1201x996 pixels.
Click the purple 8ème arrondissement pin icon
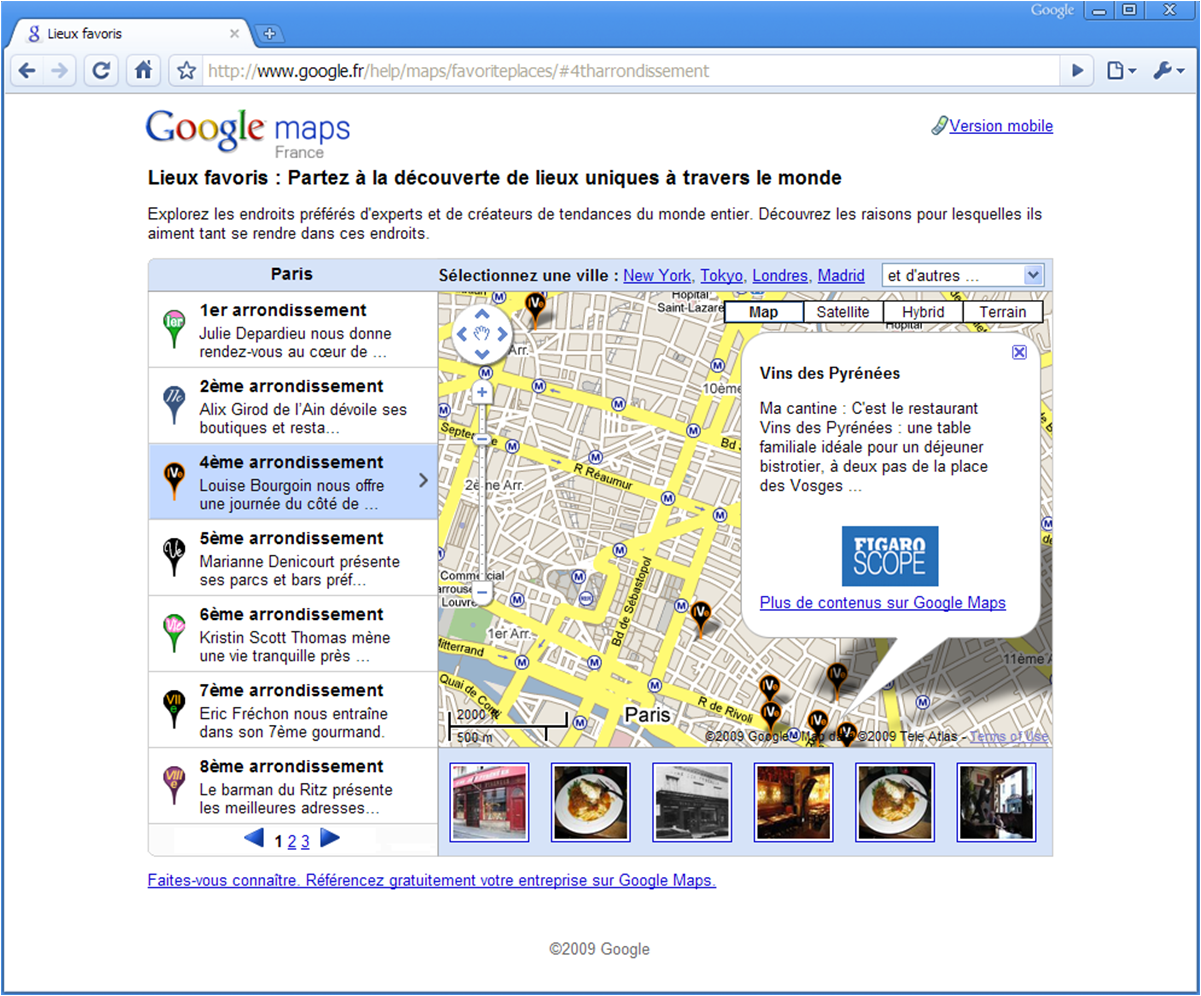click(x=174, y=785)
